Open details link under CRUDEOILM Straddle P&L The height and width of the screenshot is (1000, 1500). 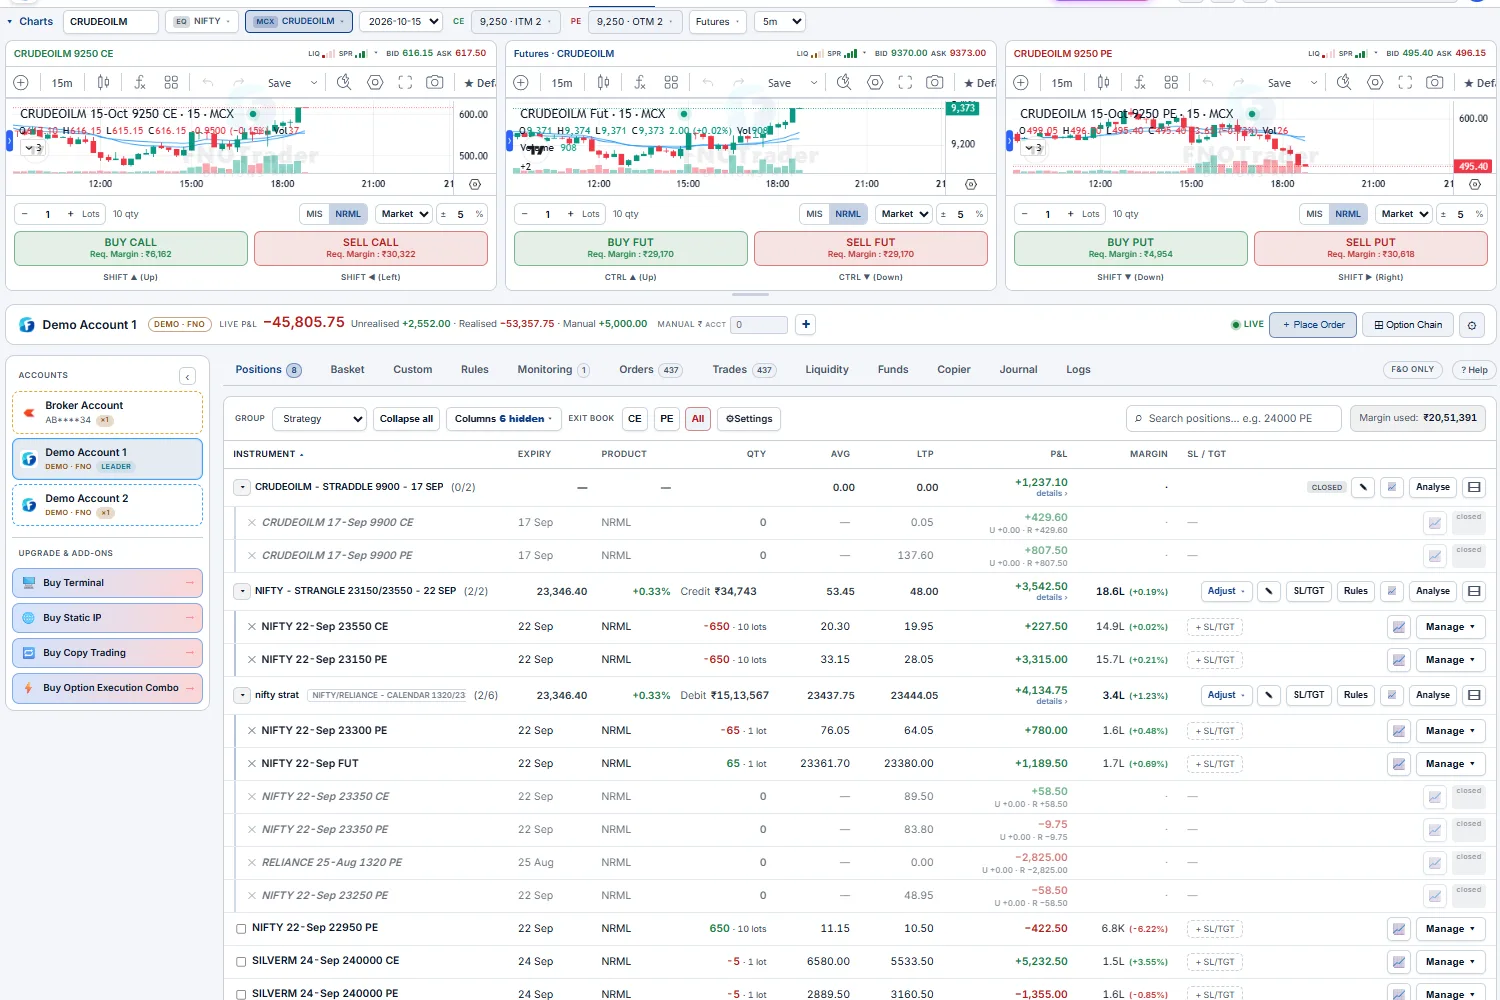coord(1051,494)
